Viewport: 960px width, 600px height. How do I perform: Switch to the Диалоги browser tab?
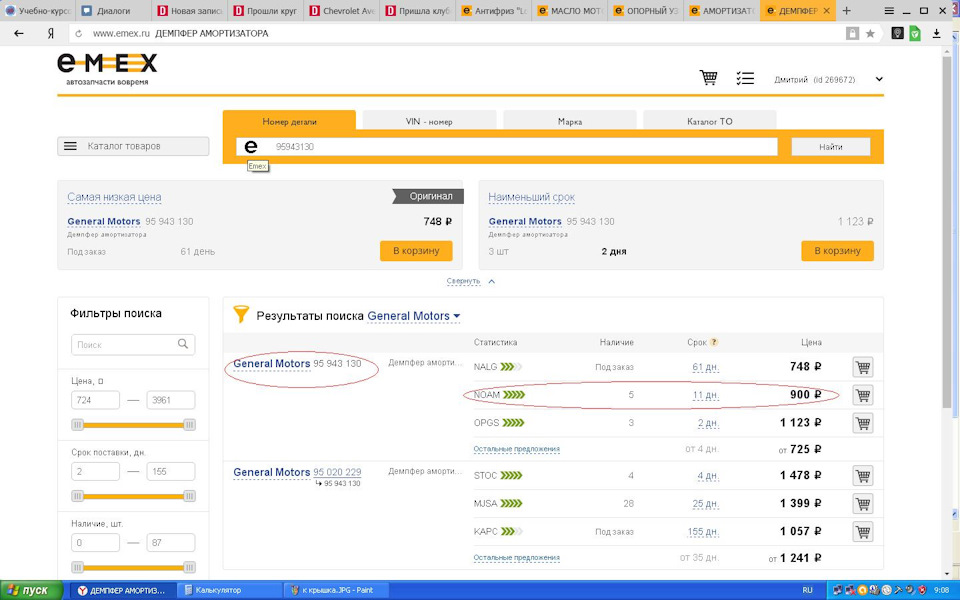pyautogui.click(x=114, y=11)
